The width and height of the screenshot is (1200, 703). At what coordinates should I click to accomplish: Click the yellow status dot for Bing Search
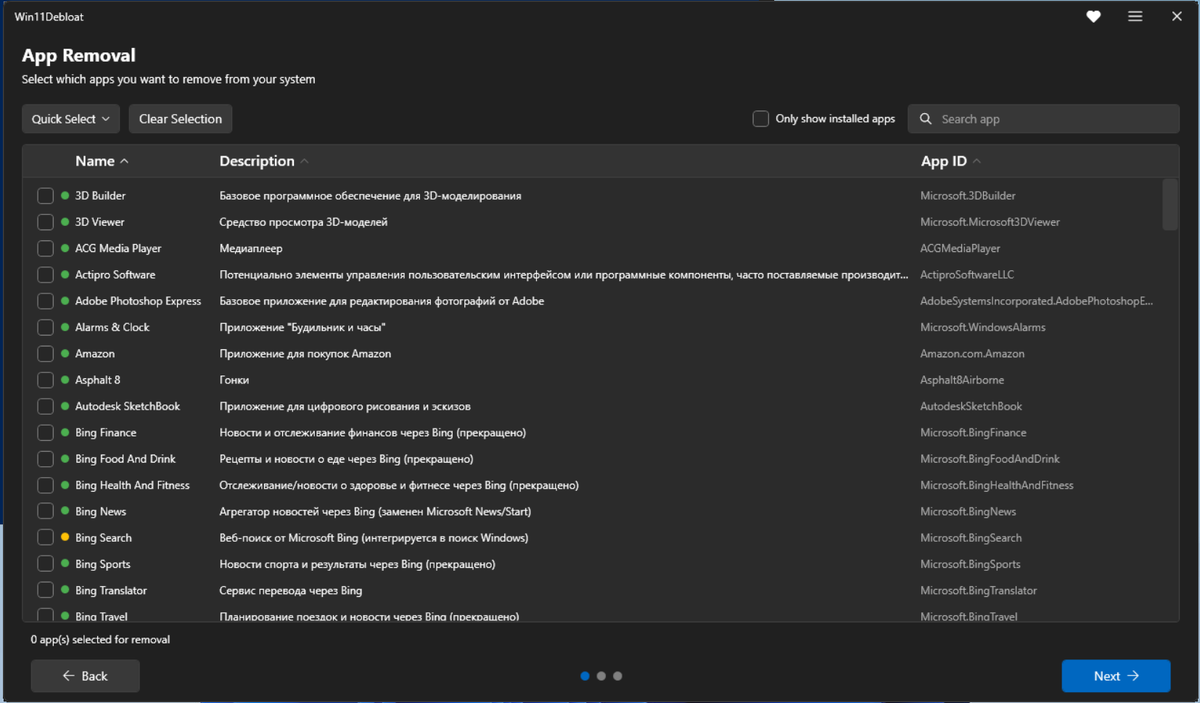pos(65,538)
